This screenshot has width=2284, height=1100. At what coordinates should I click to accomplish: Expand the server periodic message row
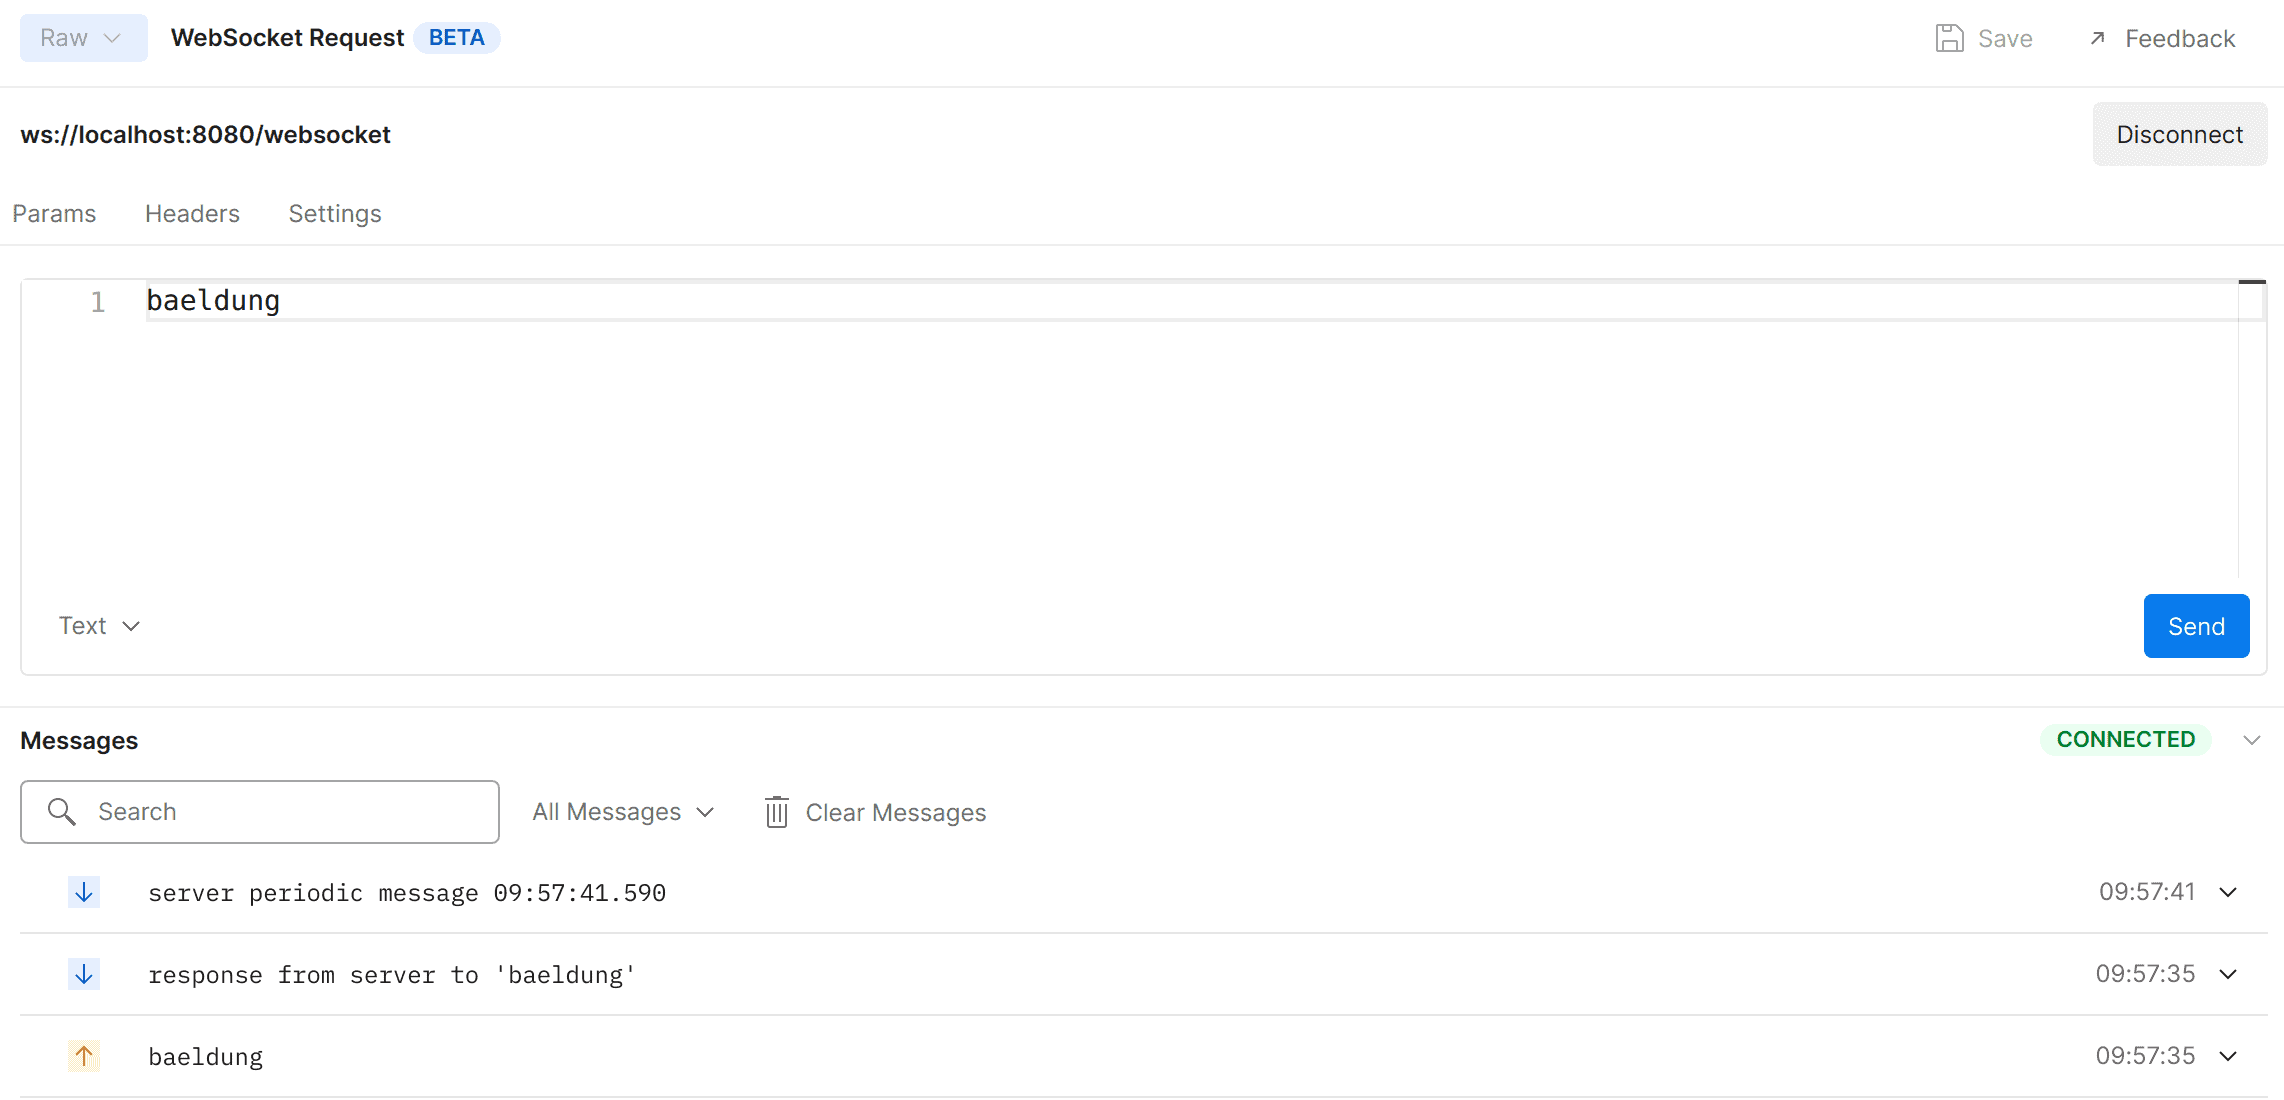pos(2228,892)
